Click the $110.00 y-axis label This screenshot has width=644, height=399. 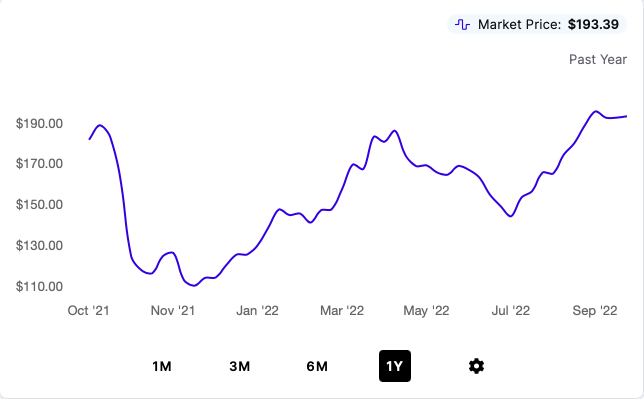pyautogui.click(x=39, y=286)
